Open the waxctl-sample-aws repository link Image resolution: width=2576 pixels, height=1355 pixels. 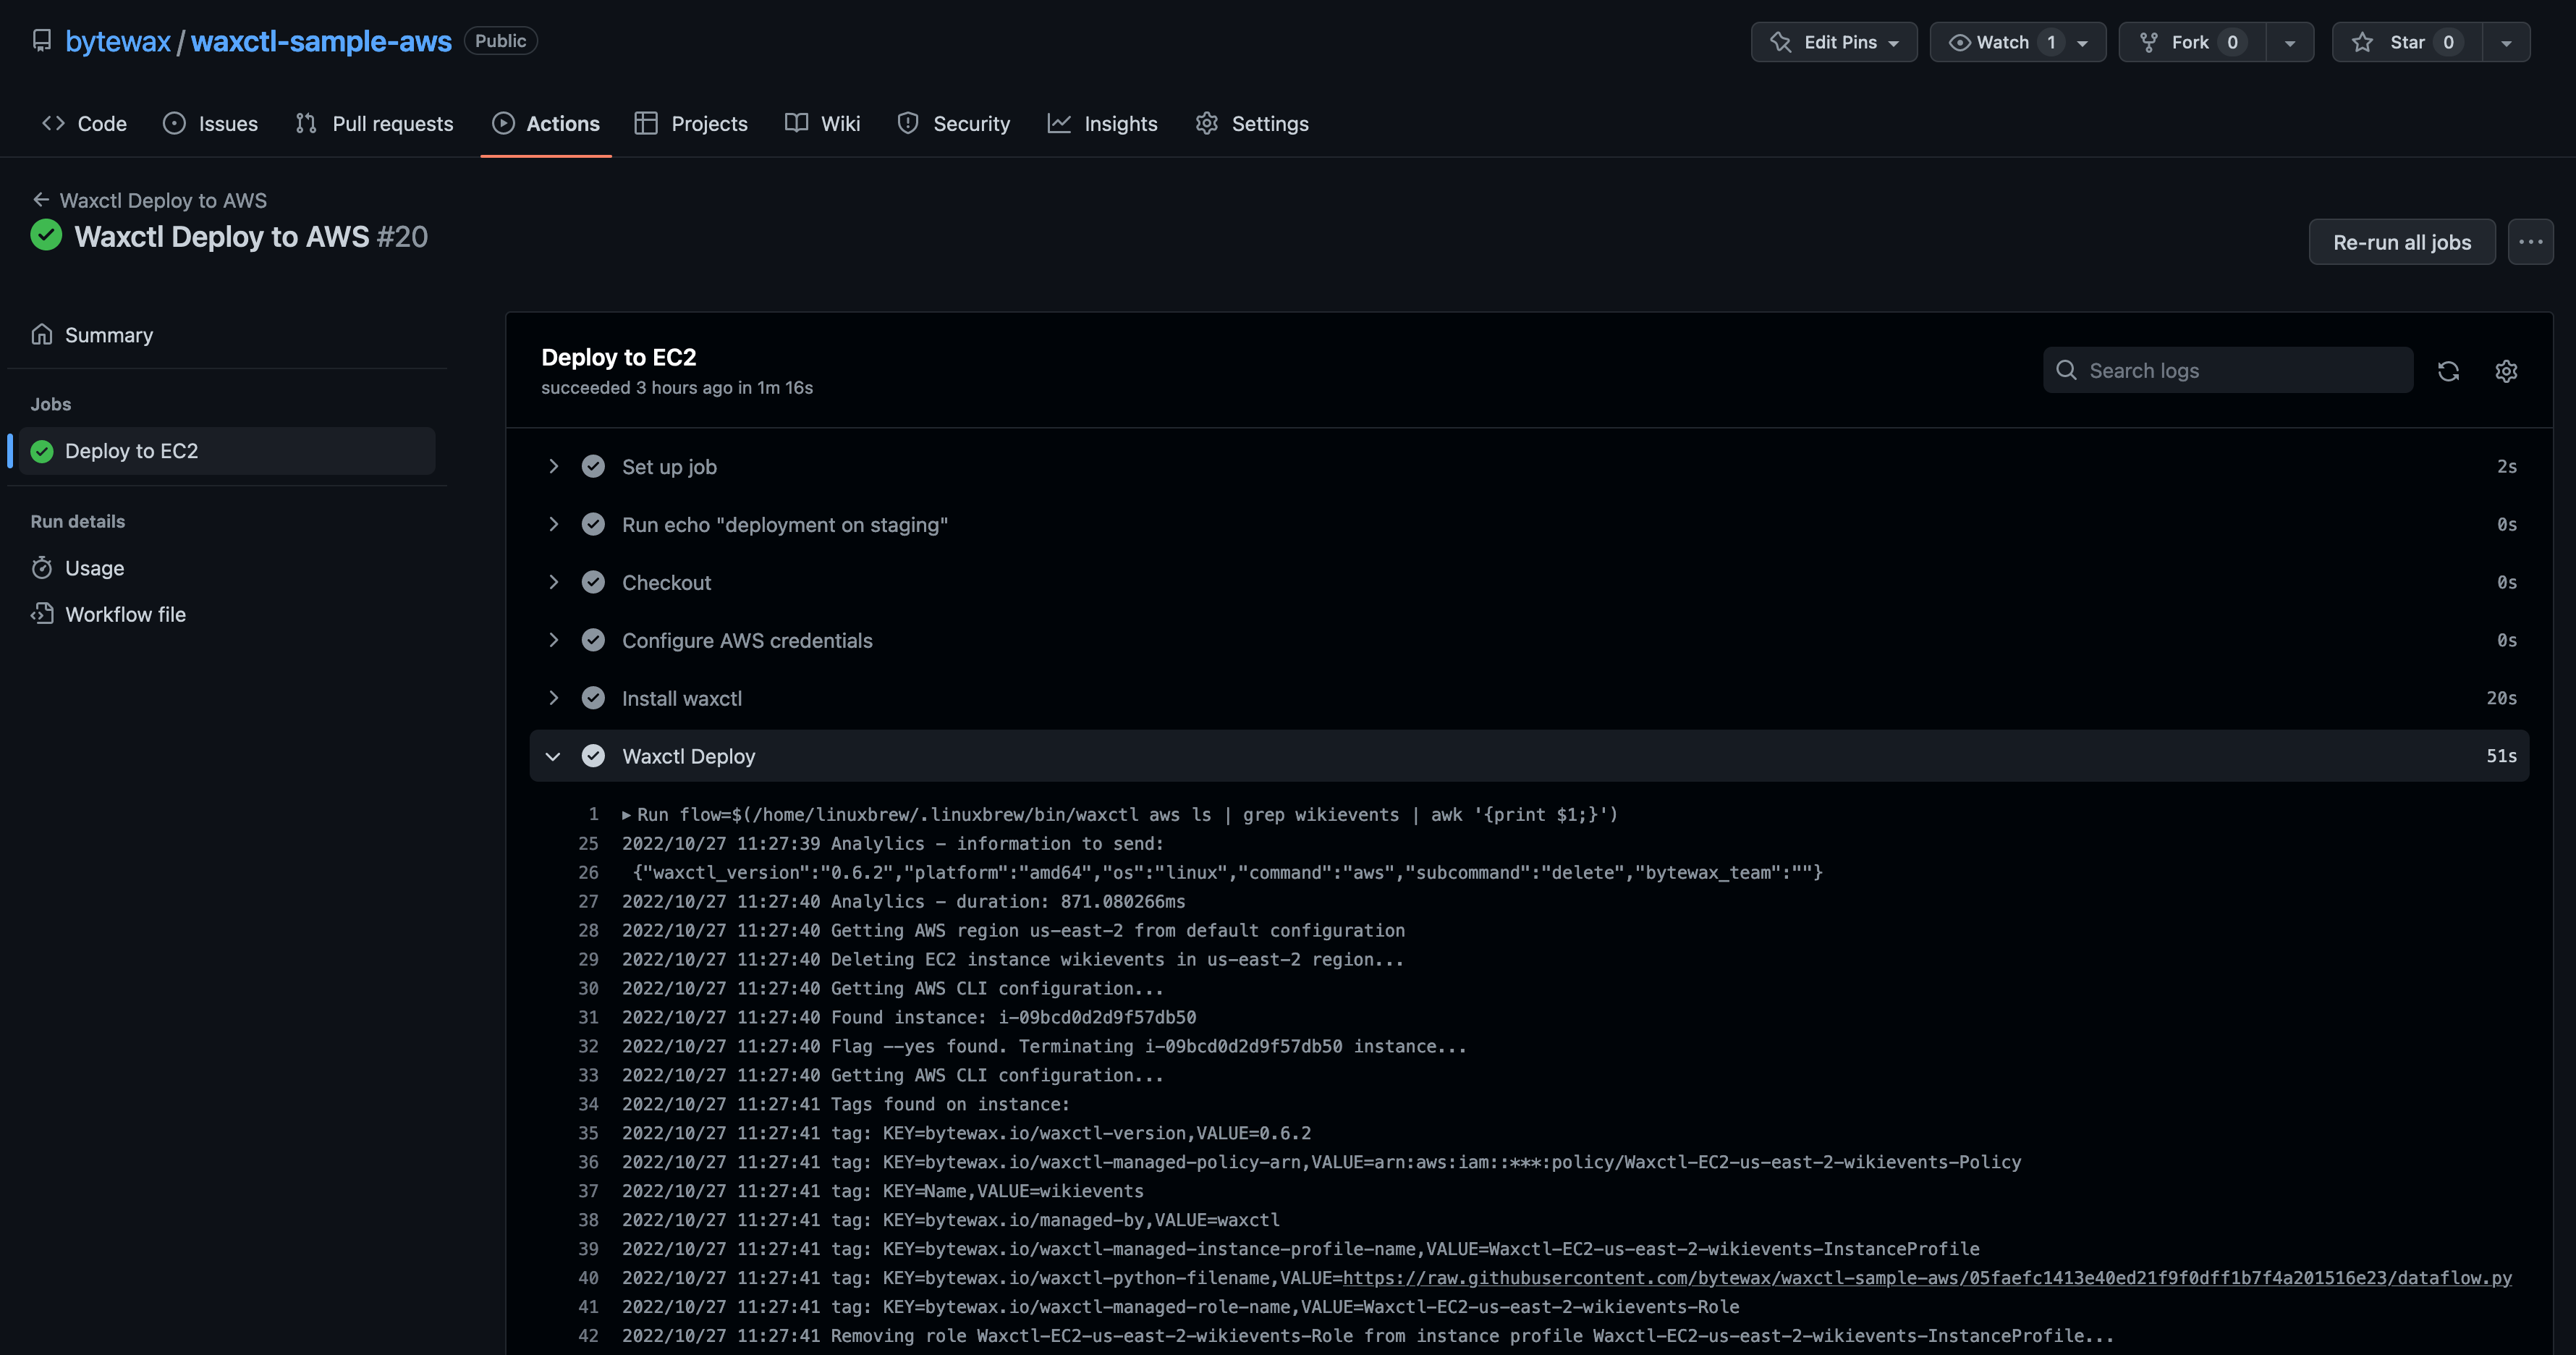click(321, 41)
